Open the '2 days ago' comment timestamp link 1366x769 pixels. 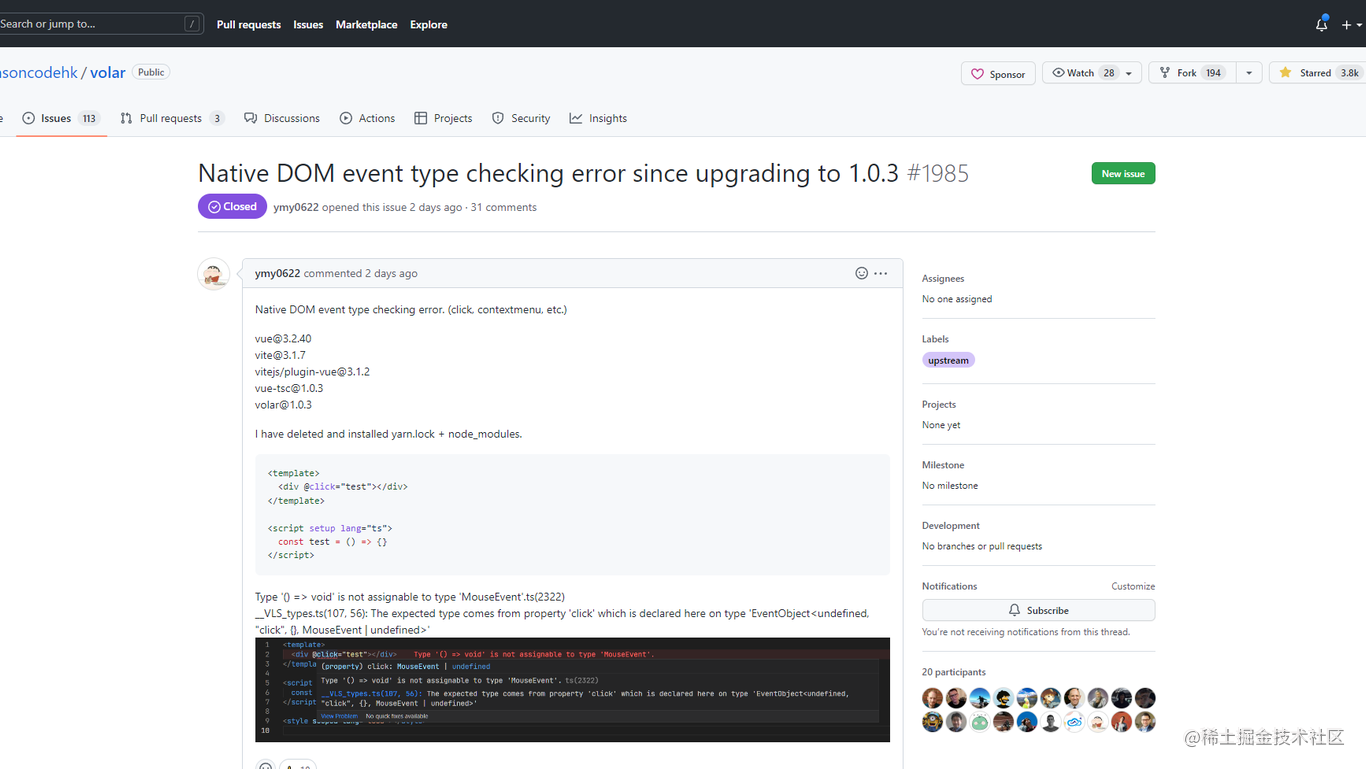coord(391,273)
